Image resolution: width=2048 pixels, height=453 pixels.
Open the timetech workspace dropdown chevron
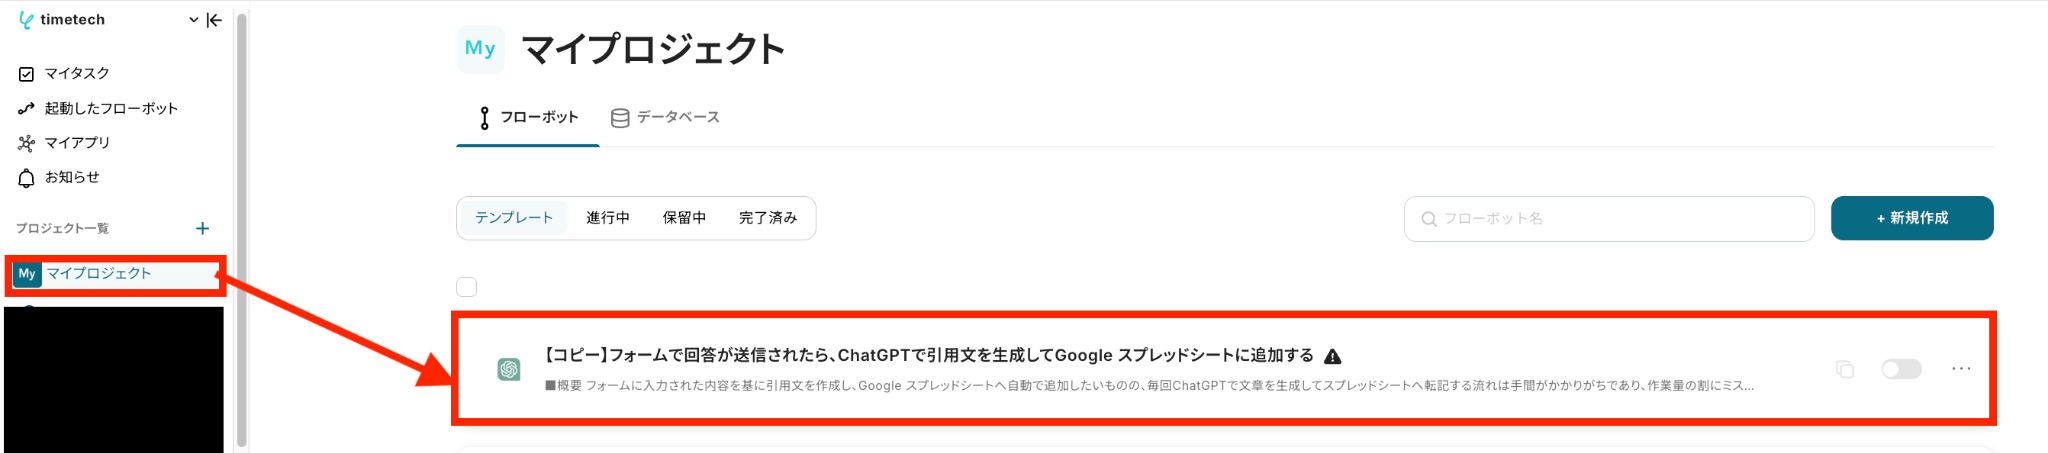click(x=193, y=20)
